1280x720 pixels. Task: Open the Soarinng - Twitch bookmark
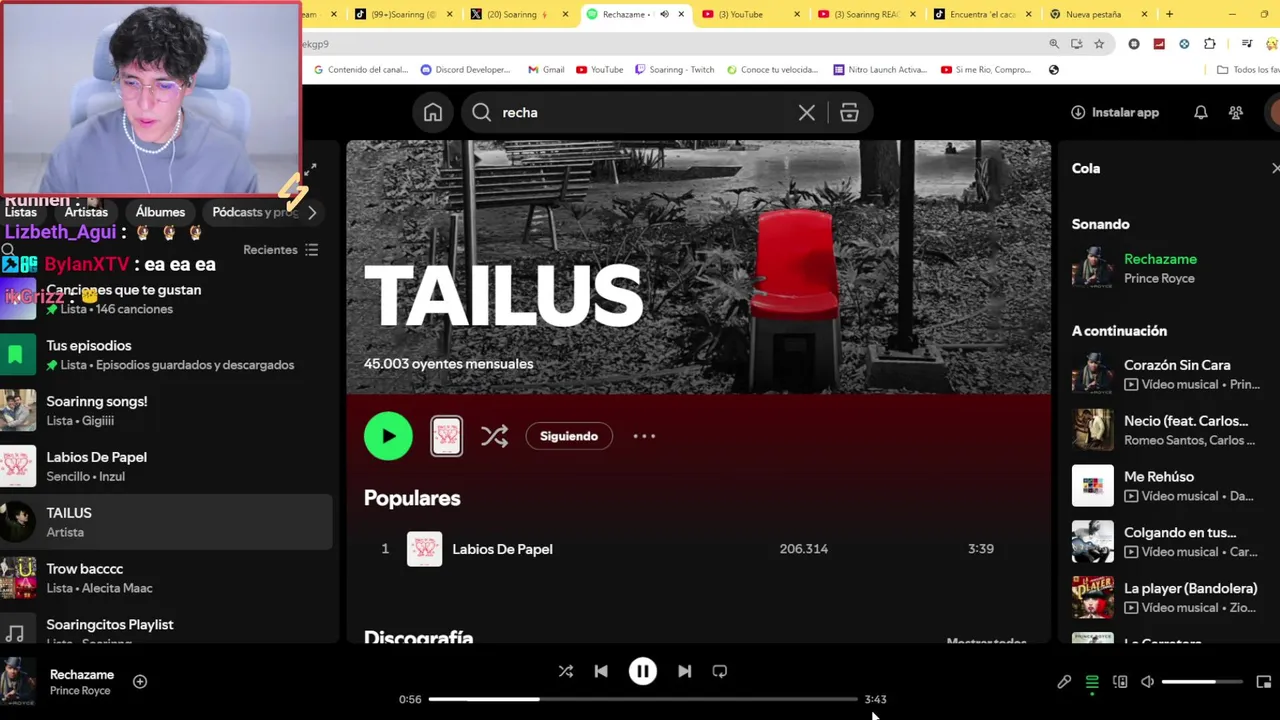click(x=675, y=70)
